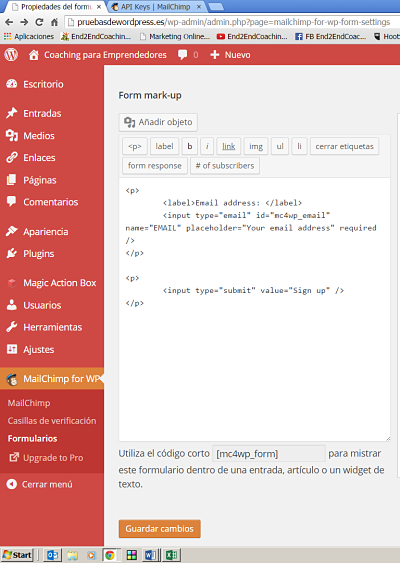400x563 pixels.
Task: Reload the page with refresh icon
Action: click(39, 22)
